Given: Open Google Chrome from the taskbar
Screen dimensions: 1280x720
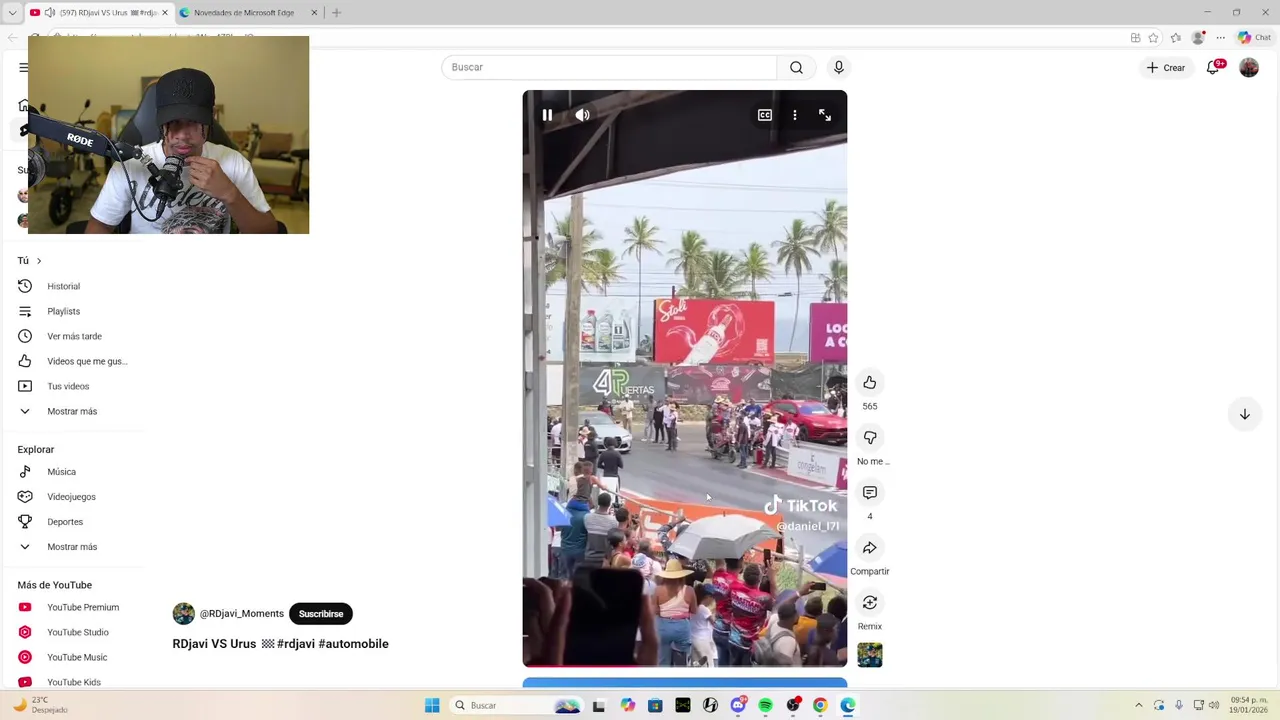Looking at the screenshot, I should tap(820, 706).
